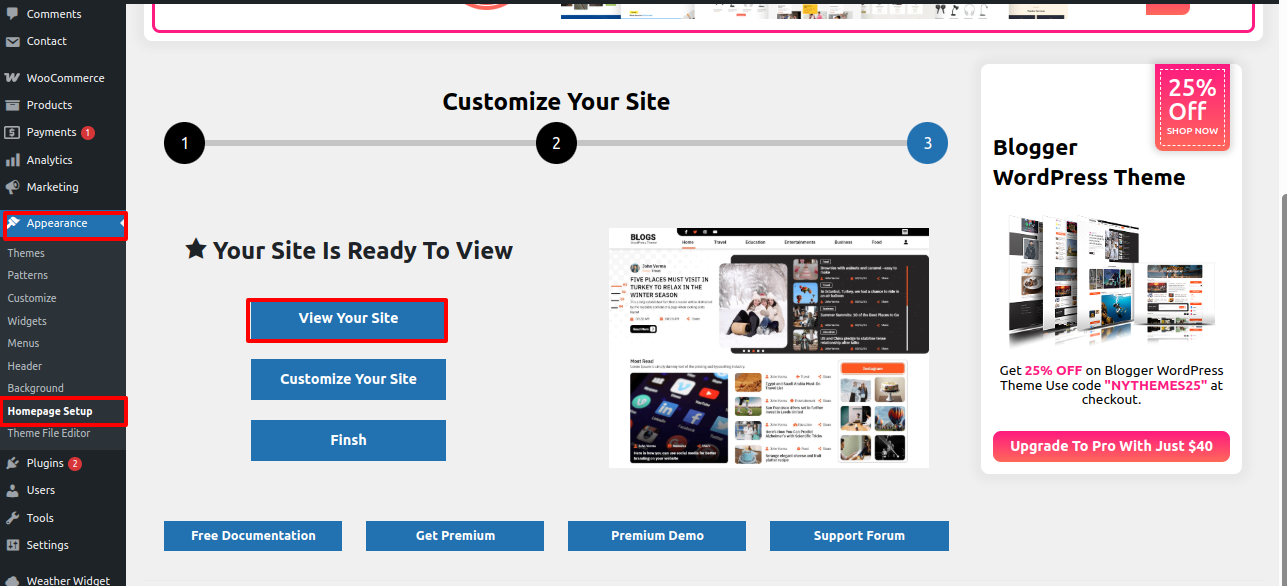
Task: Click the WooCommerce logo icon
Action: tap(13, 78)
